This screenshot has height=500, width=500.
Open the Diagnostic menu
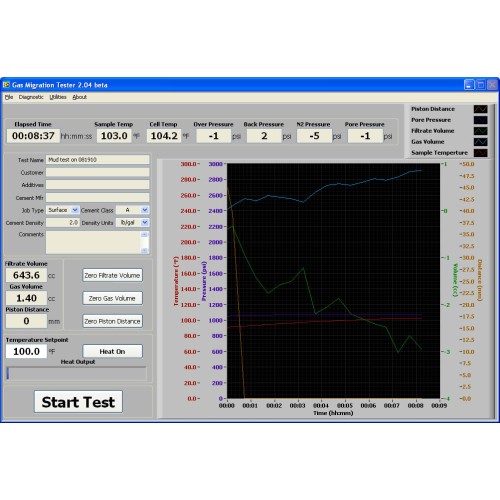click(31, 97)
